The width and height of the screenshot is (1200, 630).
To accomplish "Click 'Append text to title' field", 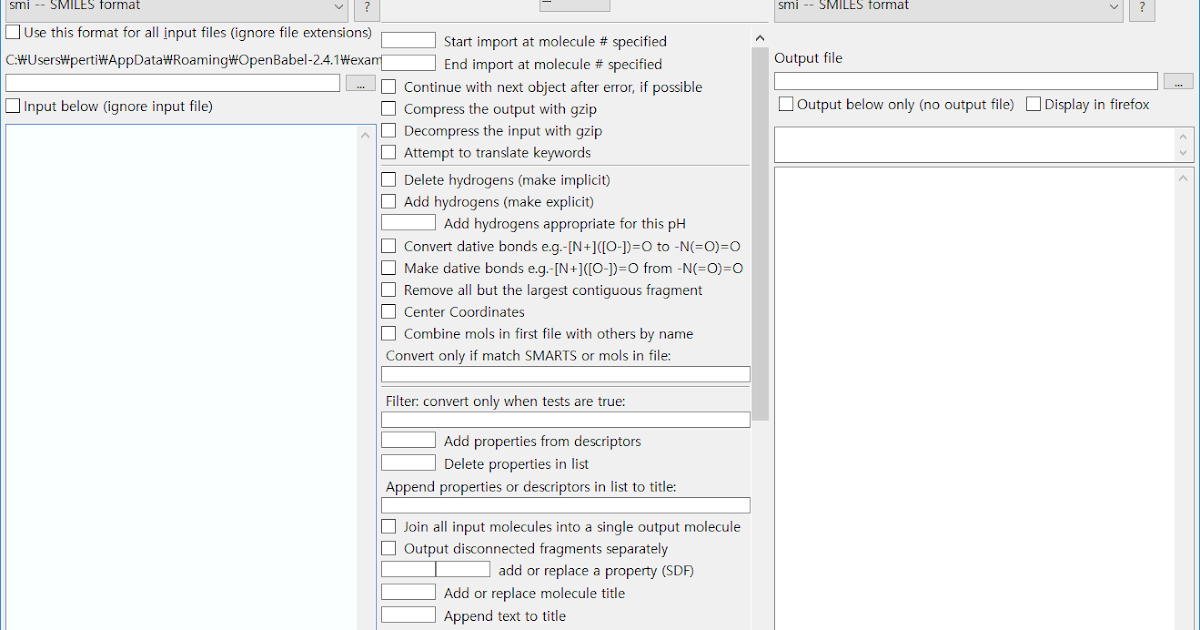I will click(408, 615).
